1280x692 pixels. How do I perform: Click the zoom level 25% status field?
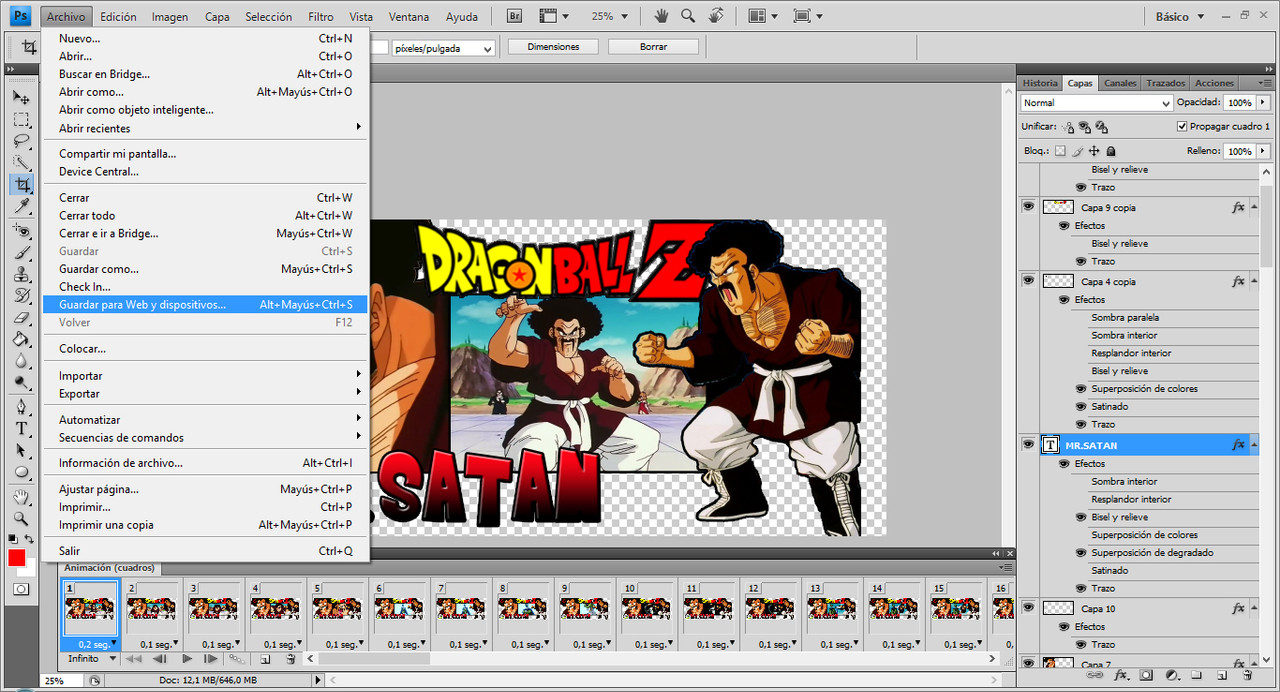[x=62, y=681]
